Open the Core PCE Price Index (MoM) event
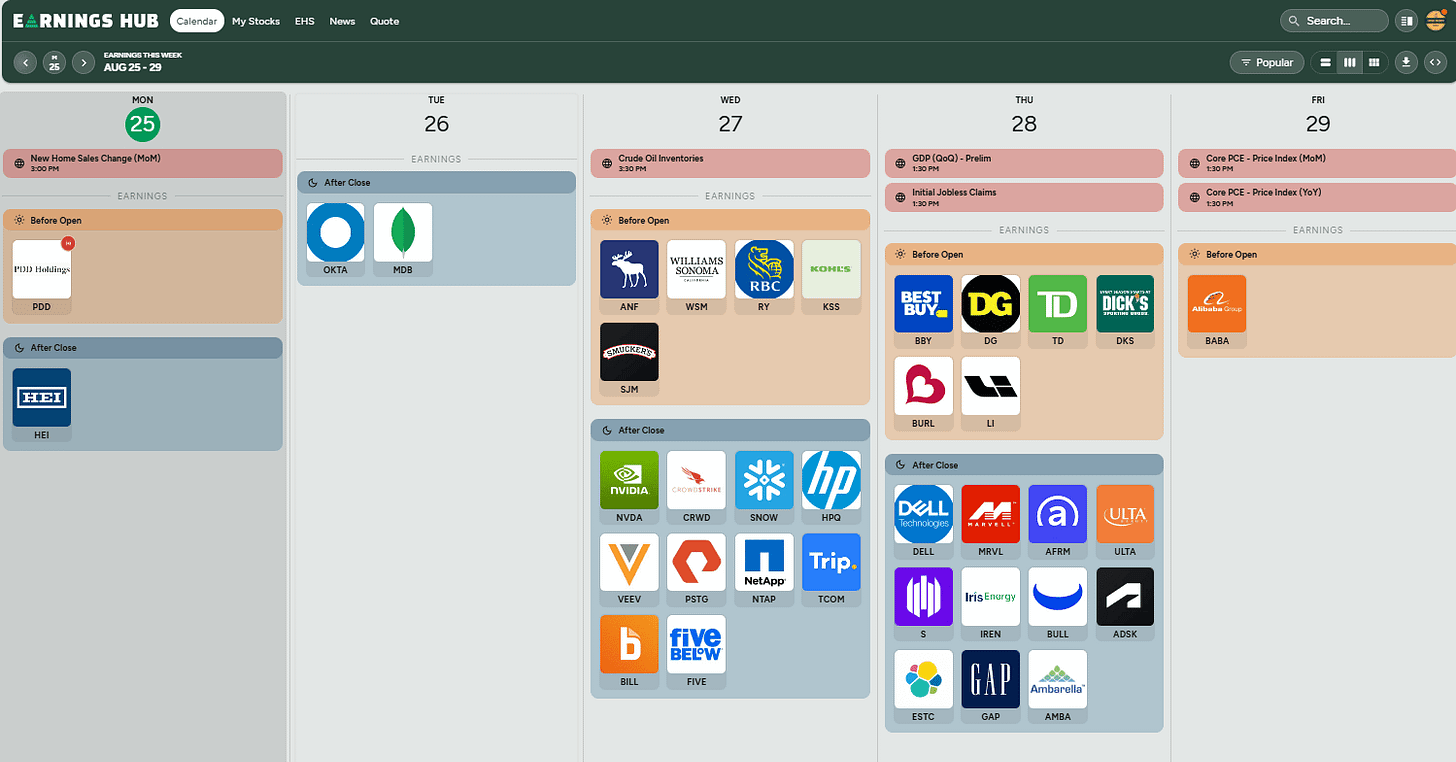The height and width of the screenshot is (762, 1456). (1317, 163)
